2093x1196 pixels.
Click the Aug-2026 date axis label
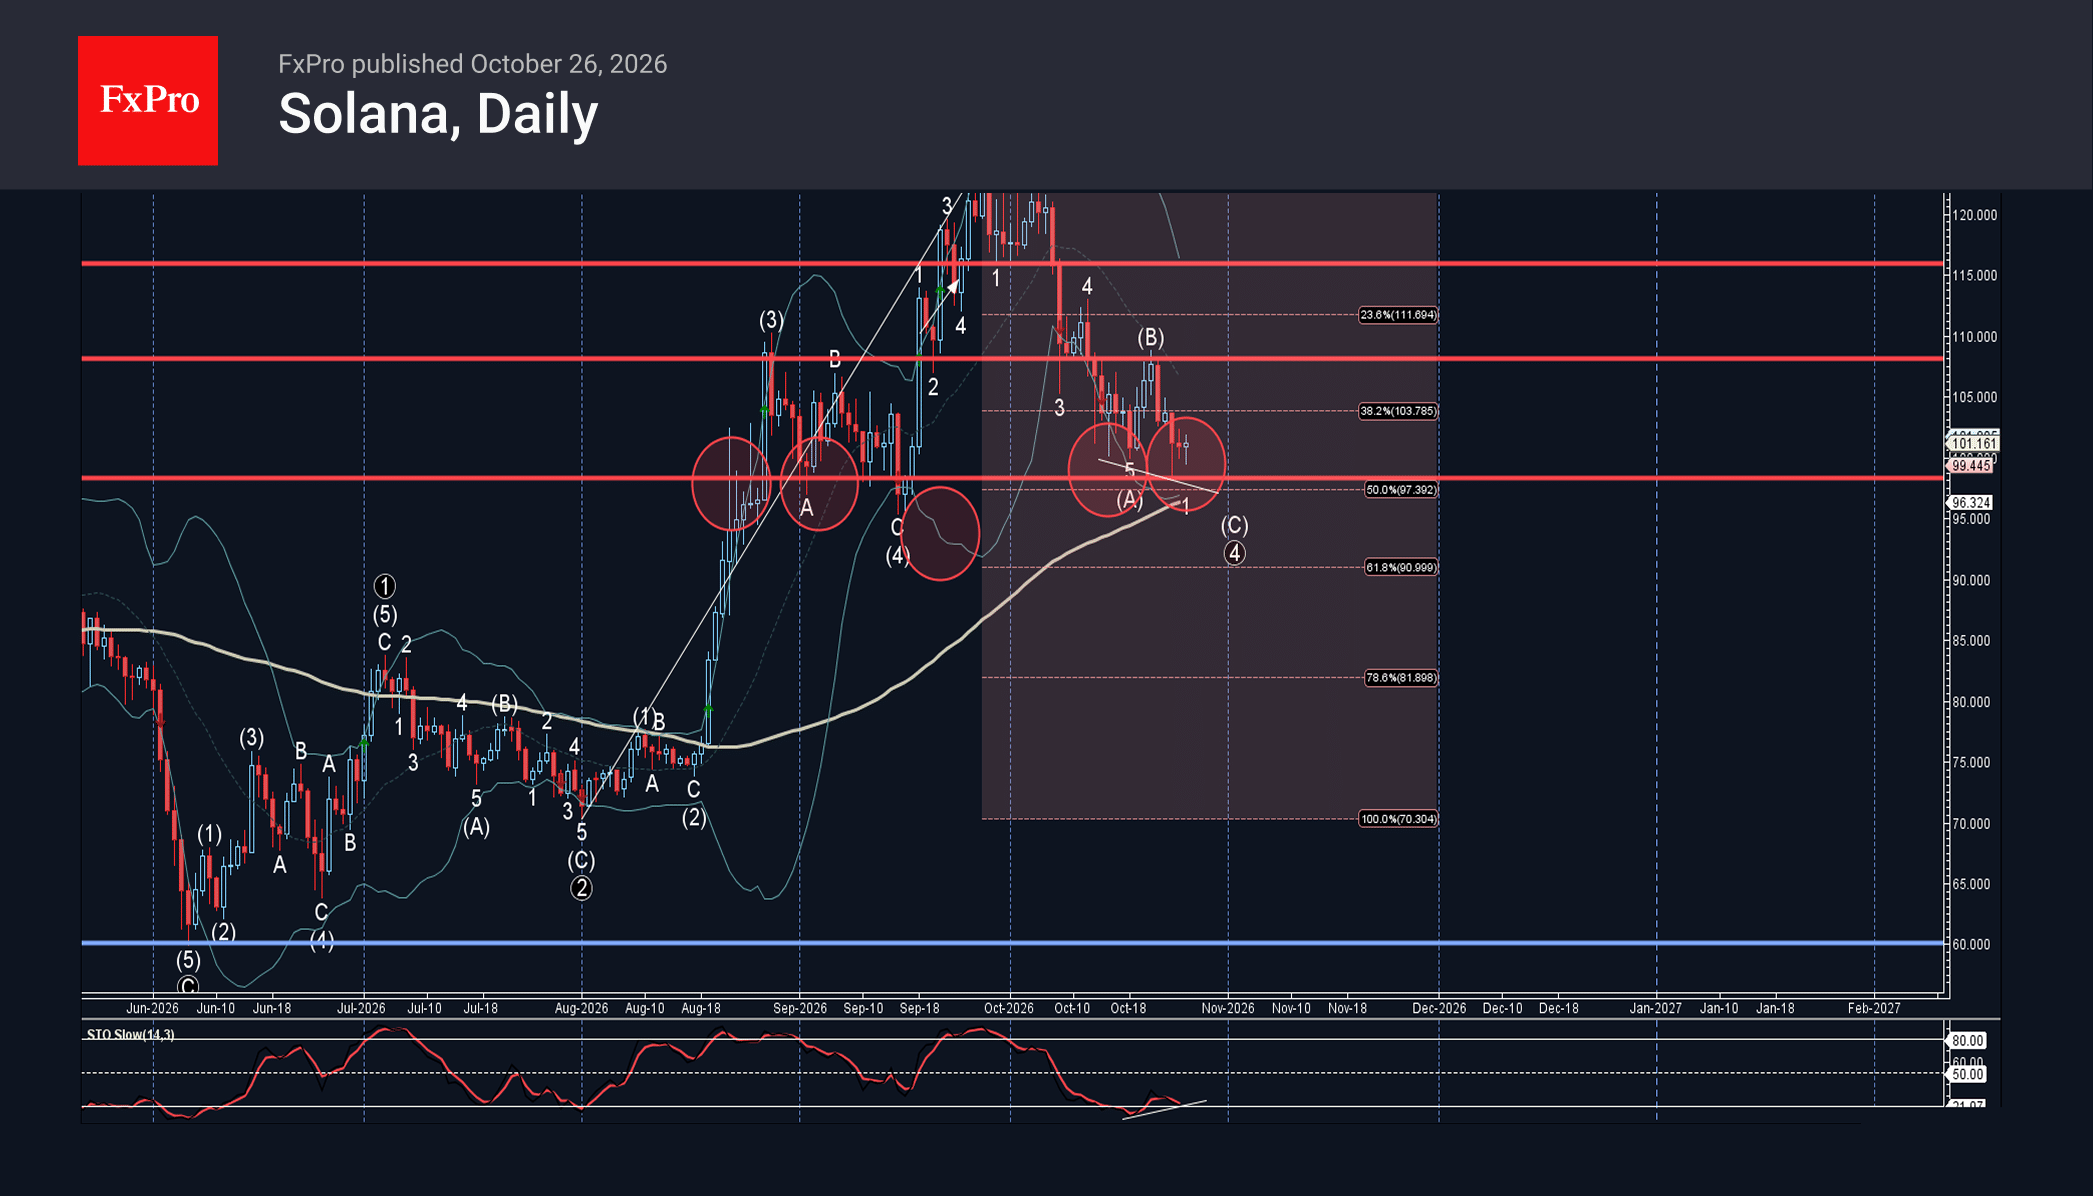point(582,1008)
